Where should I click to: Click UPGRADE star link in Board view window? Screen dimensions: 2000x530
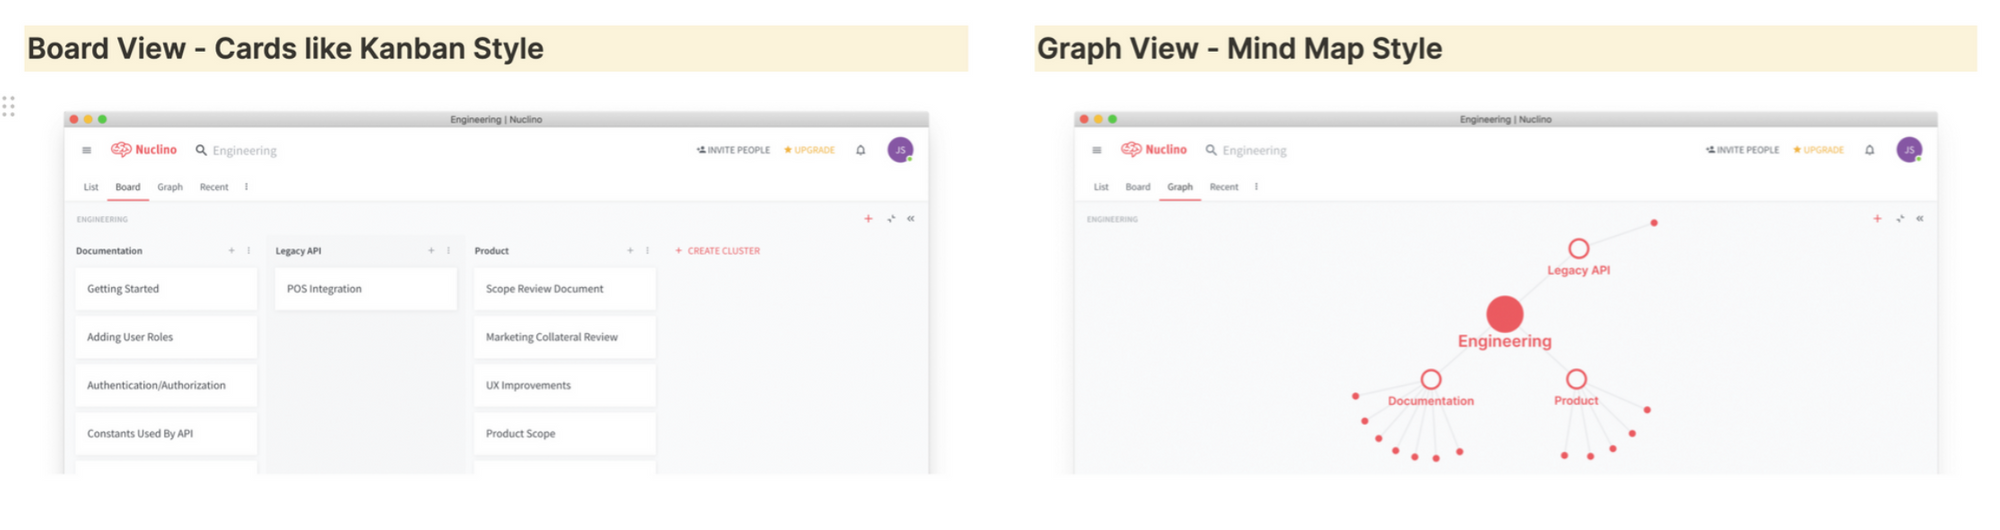[x=809, y=150]
